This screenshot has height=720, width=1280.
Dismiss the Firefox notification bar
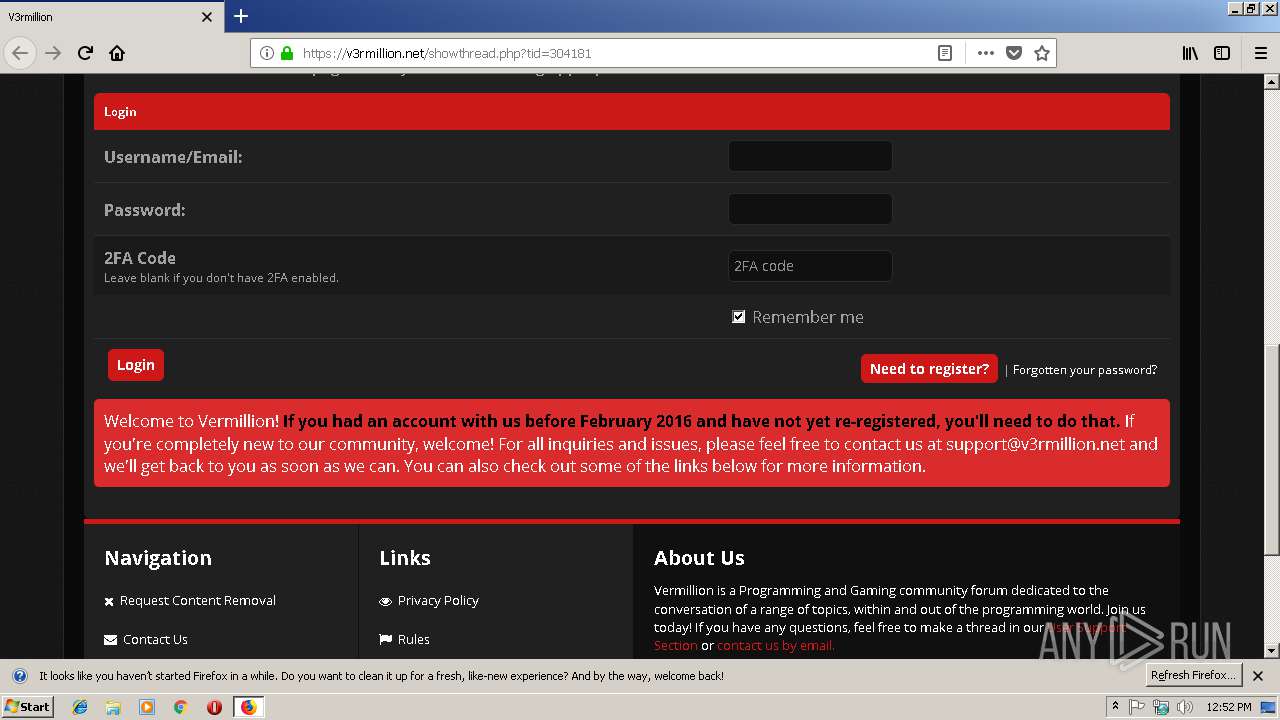[x=1258, y=676]
